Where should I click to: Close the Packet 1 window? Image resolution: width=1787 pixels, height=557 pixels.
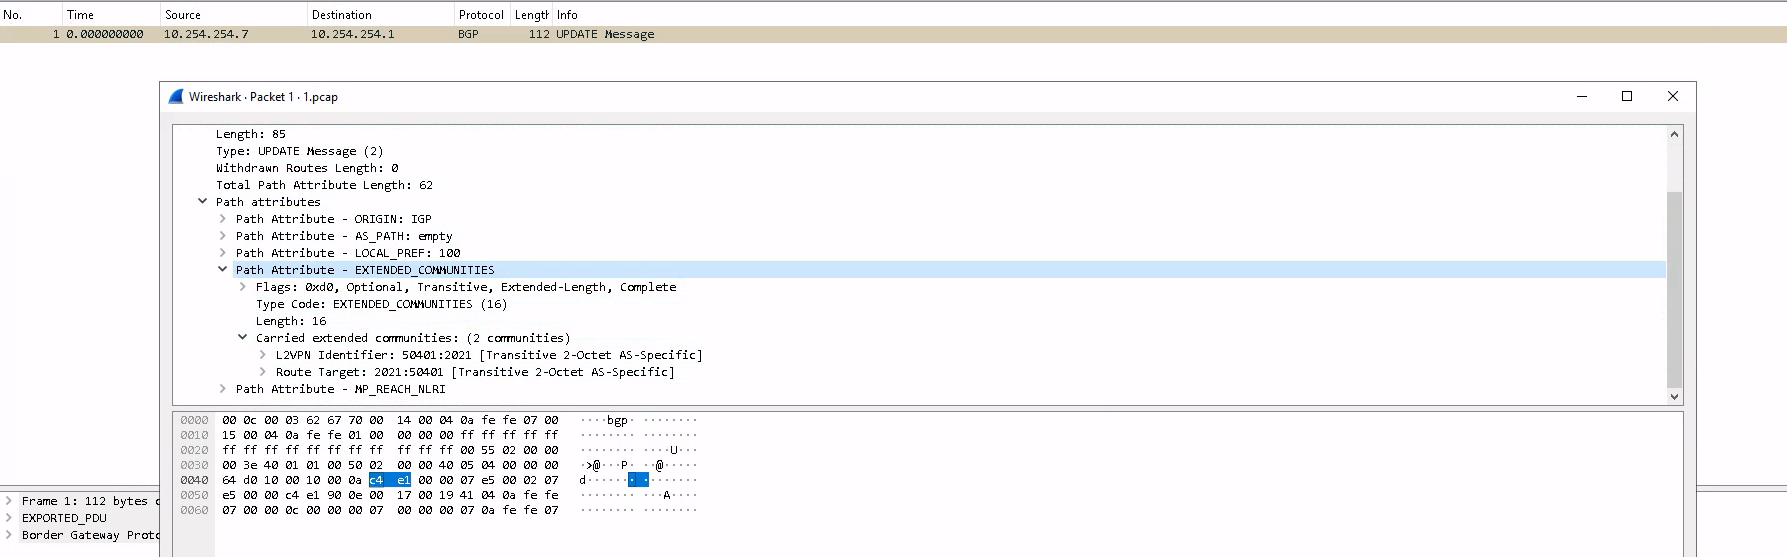[1673, 97]
